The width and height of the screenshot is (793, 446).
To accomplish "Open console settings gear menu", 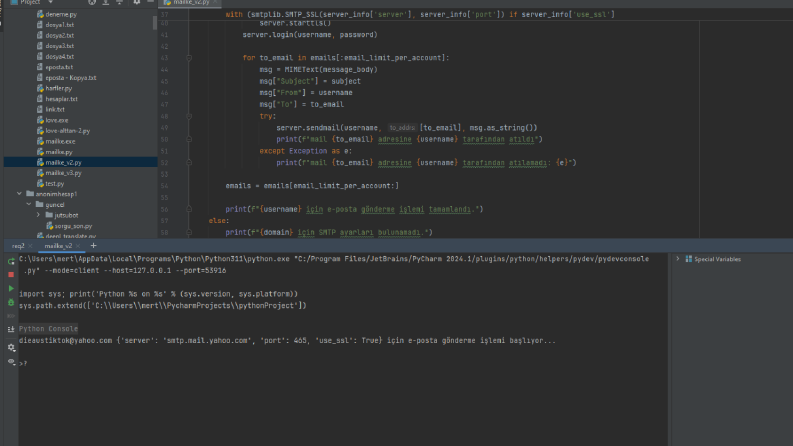I will pos(11,347).
